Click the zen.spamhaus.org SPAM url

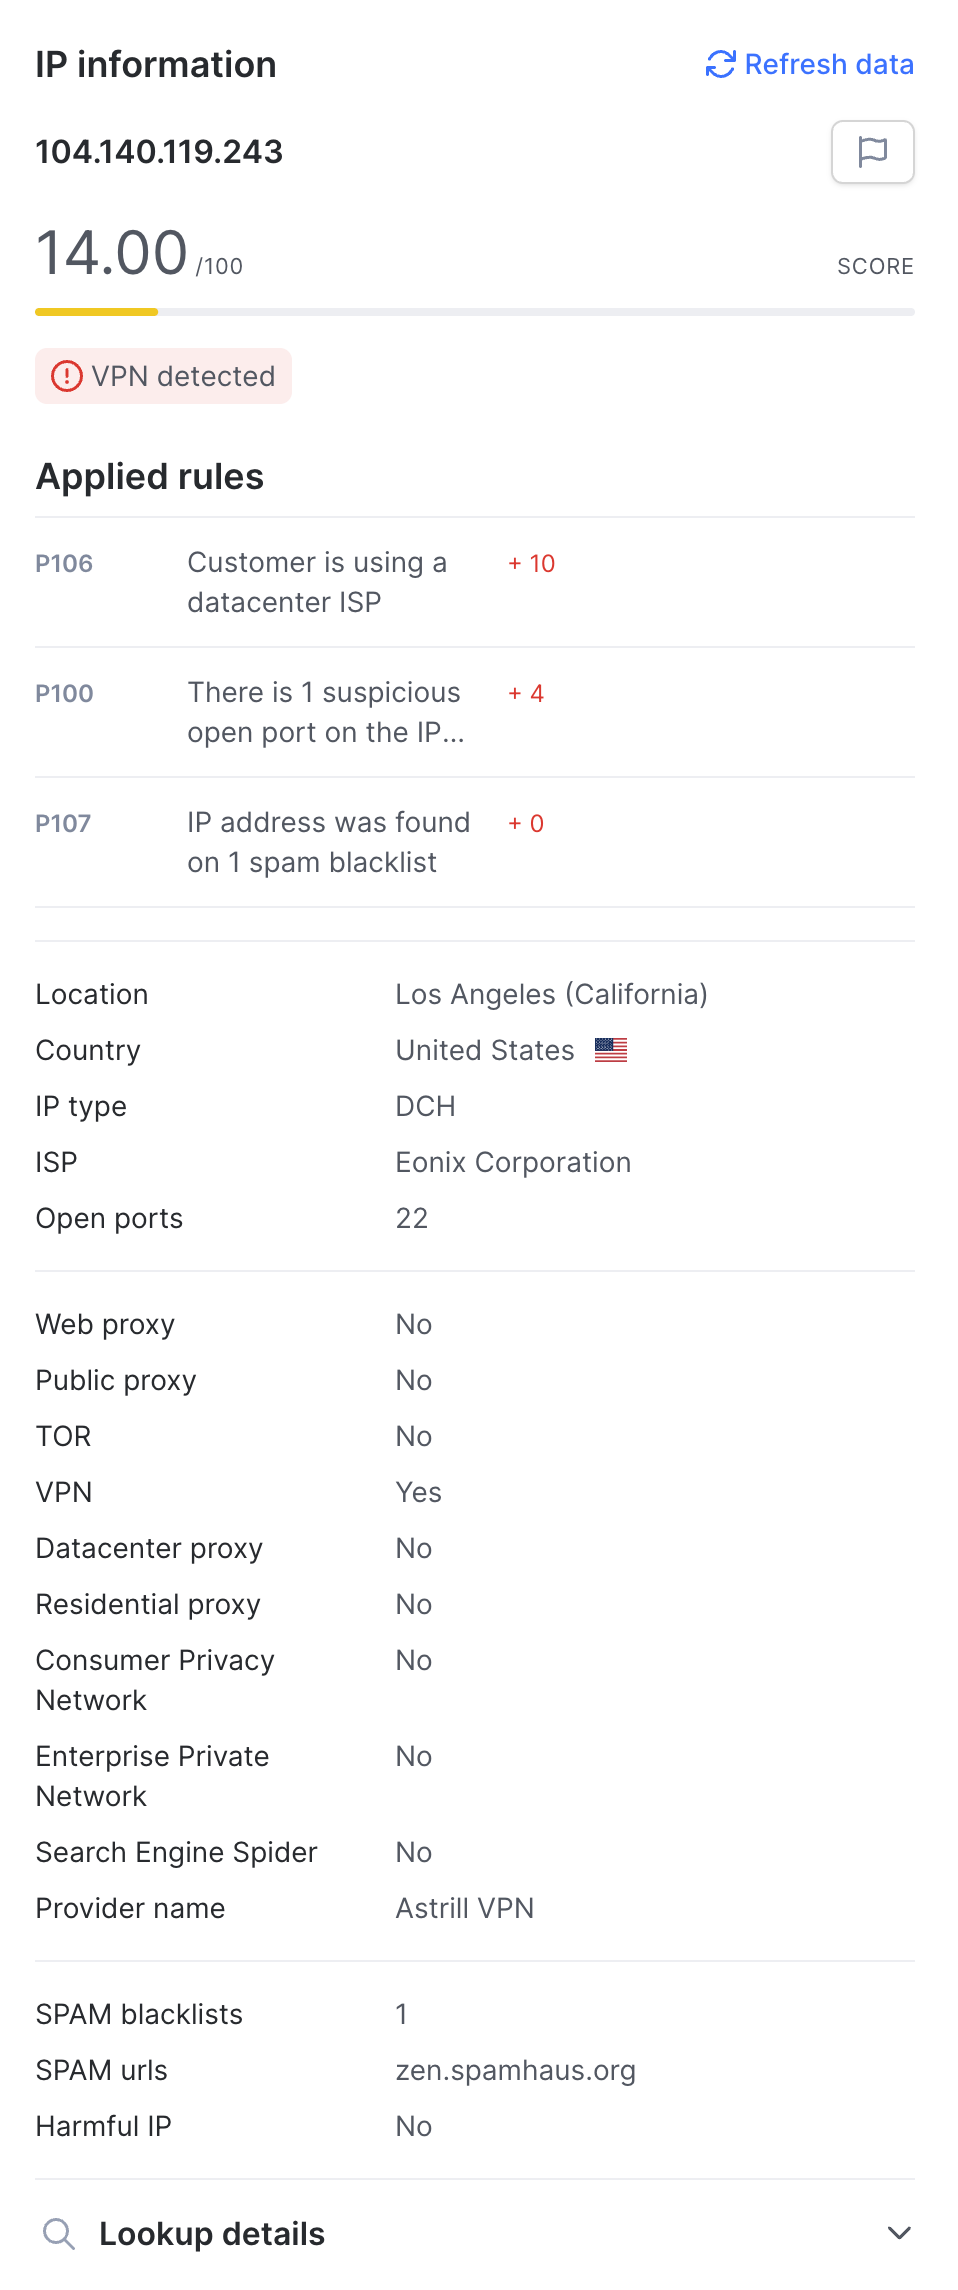point(515,2070)
